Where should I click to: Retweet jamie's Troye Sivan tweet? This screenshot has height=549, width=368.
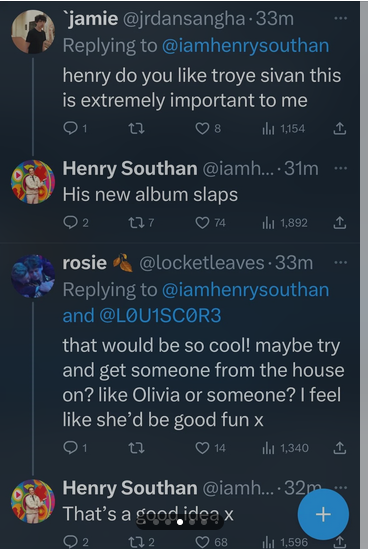(x=136, y=129)
